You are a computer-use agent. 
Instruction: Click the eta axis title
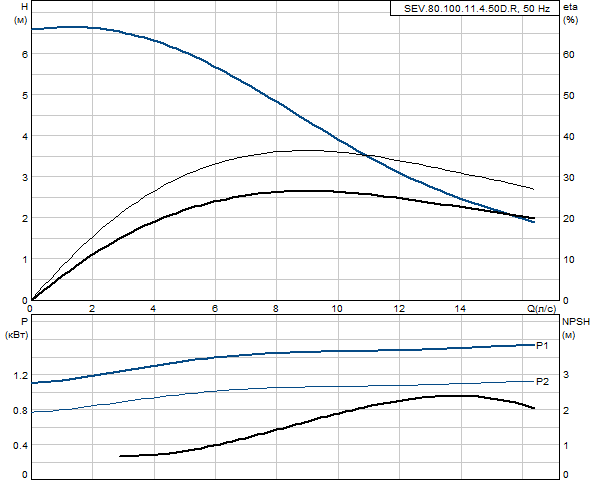pos(570,7)
